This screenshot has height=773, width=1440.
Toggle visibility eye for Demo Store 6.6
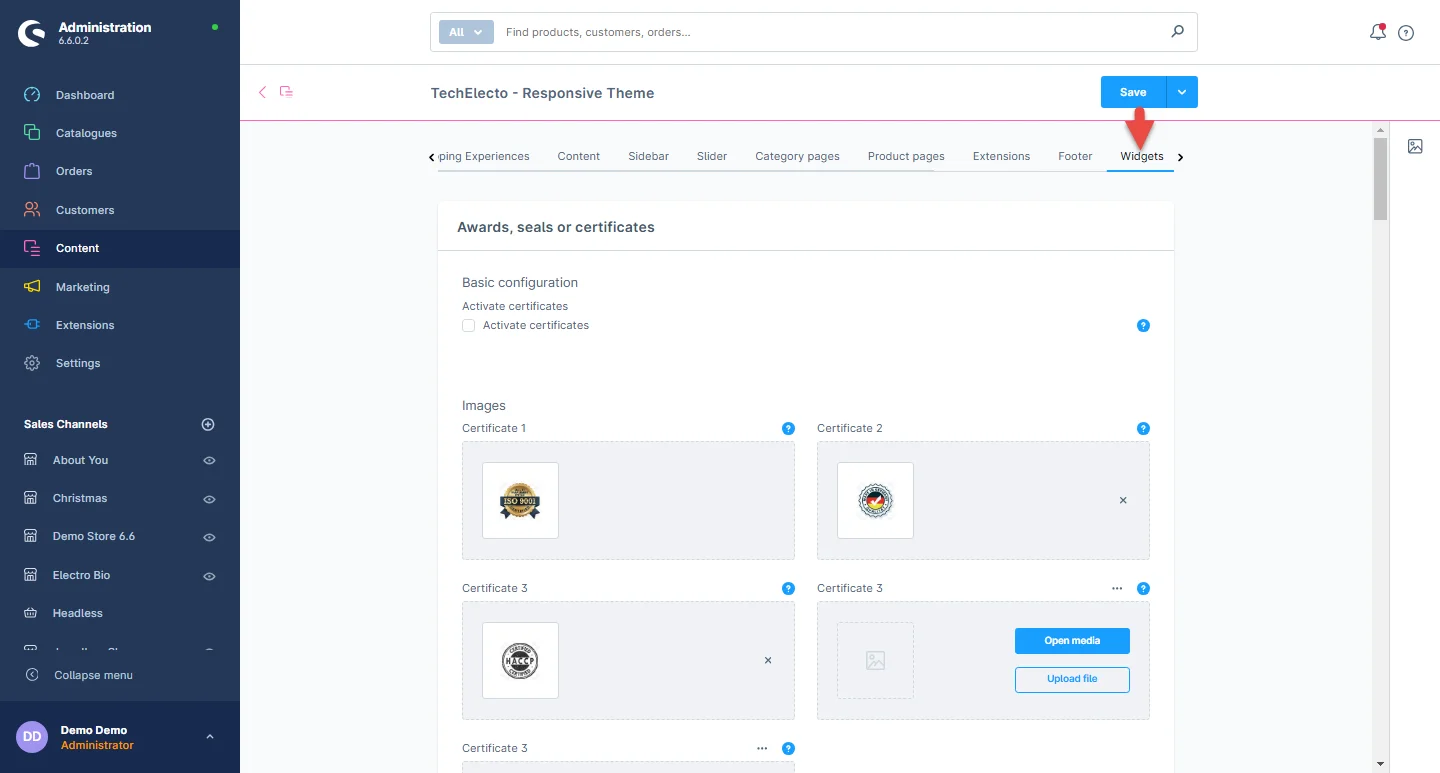point(209,537)
